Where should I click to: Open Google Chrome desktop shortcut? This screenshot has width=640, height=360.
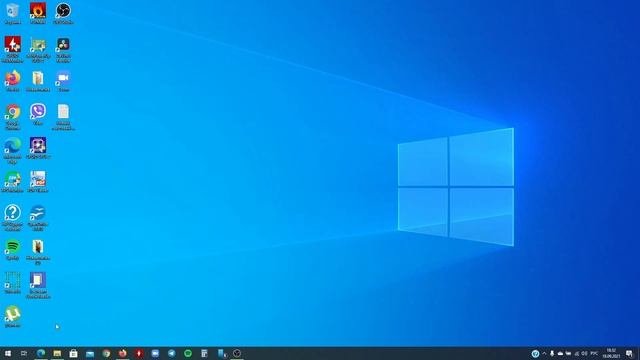[13, 116]
